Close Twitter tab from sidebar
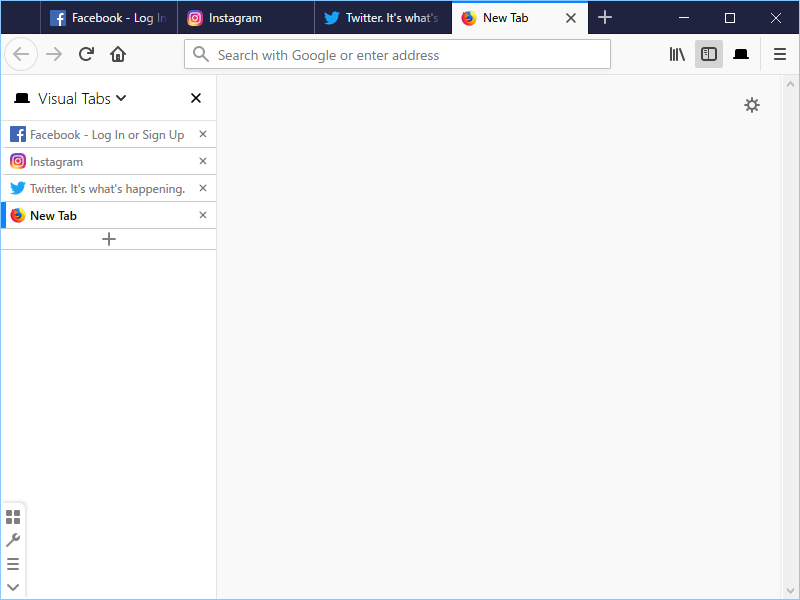The height and width of the screenshot is (600, 800). [203, 188]
